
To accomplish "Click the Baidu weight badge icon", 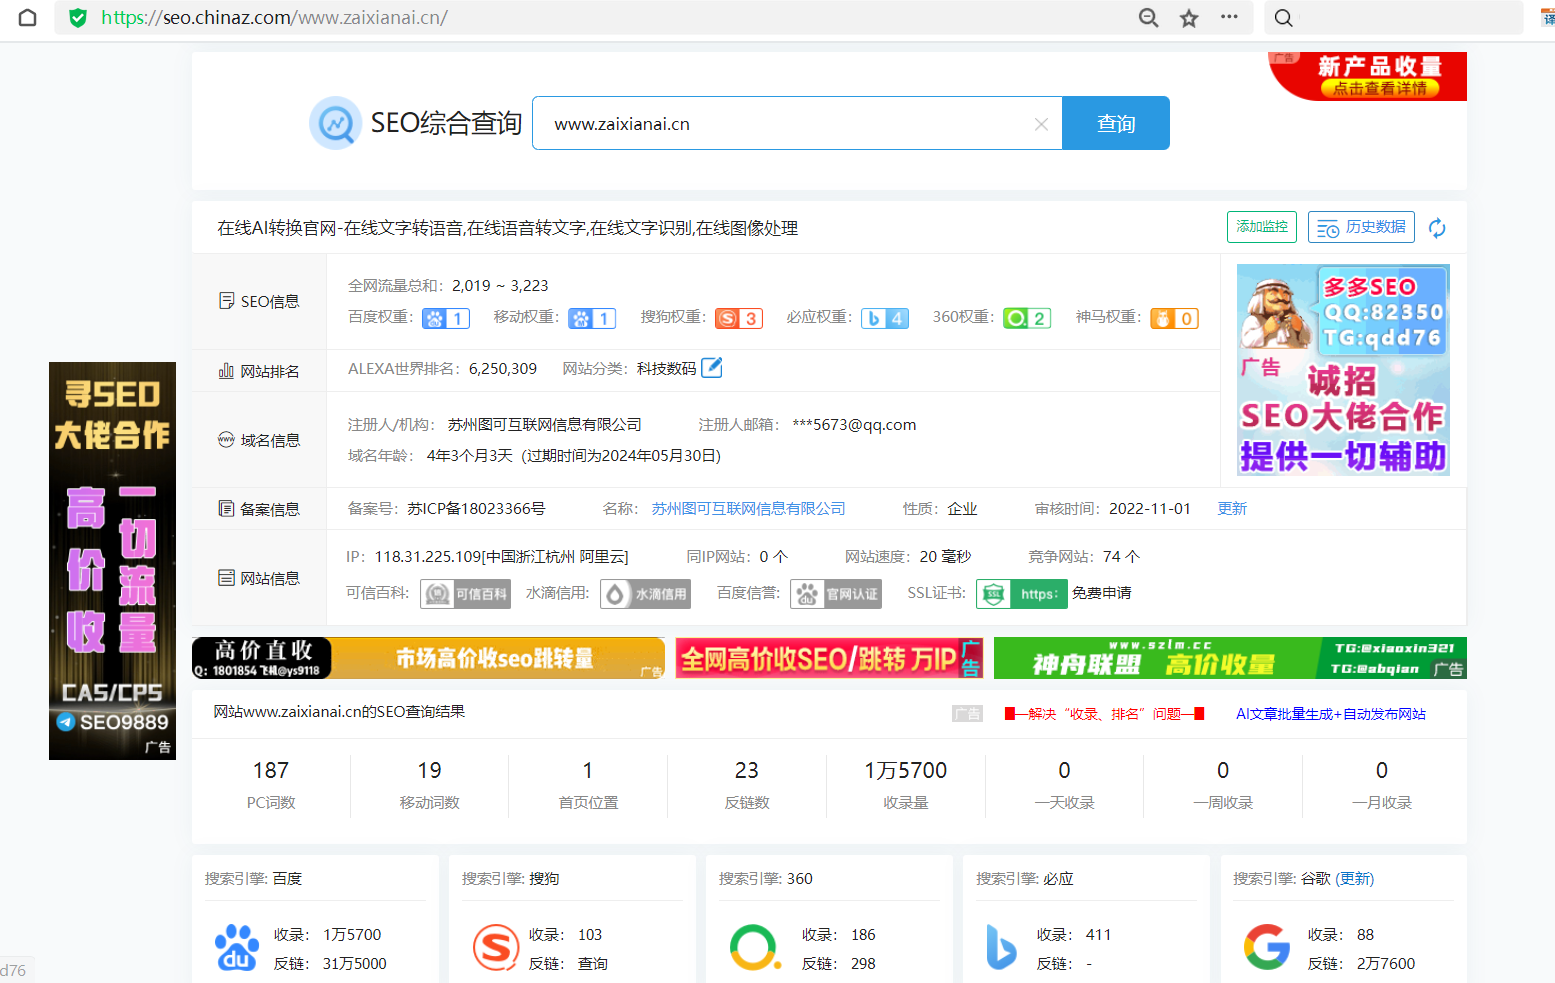I will [x=446, y=318].
